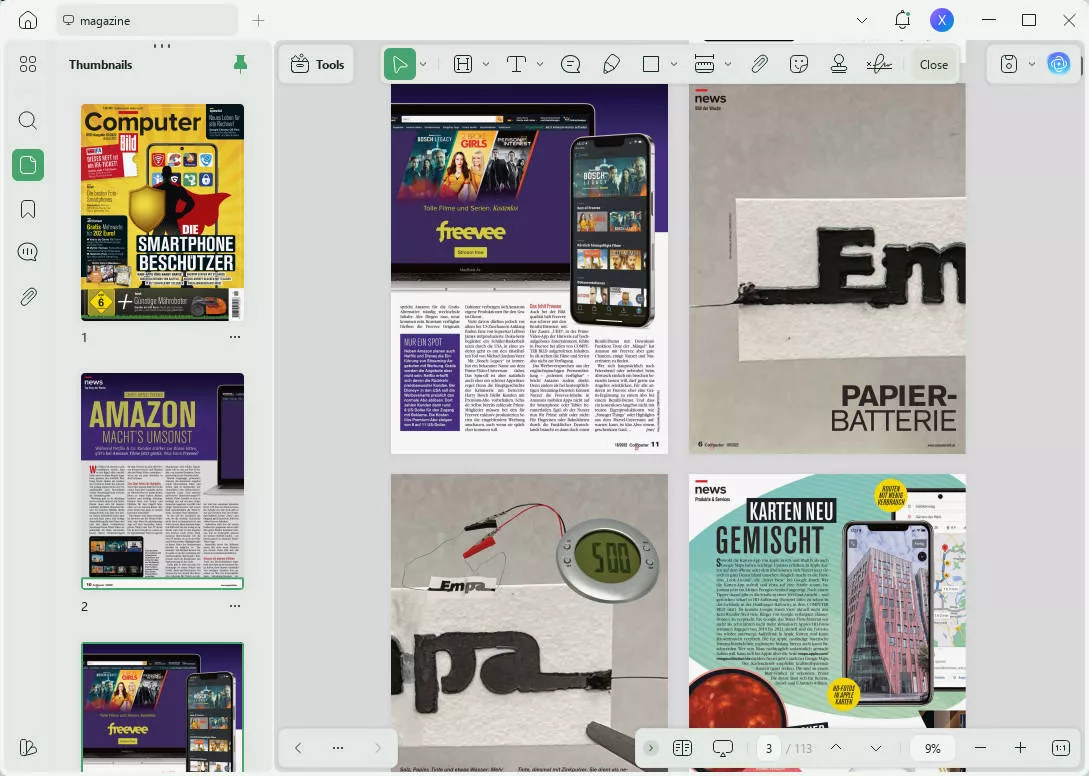
Task: Toggle the actual size 1:1 view
Action: pos(1061,748)
